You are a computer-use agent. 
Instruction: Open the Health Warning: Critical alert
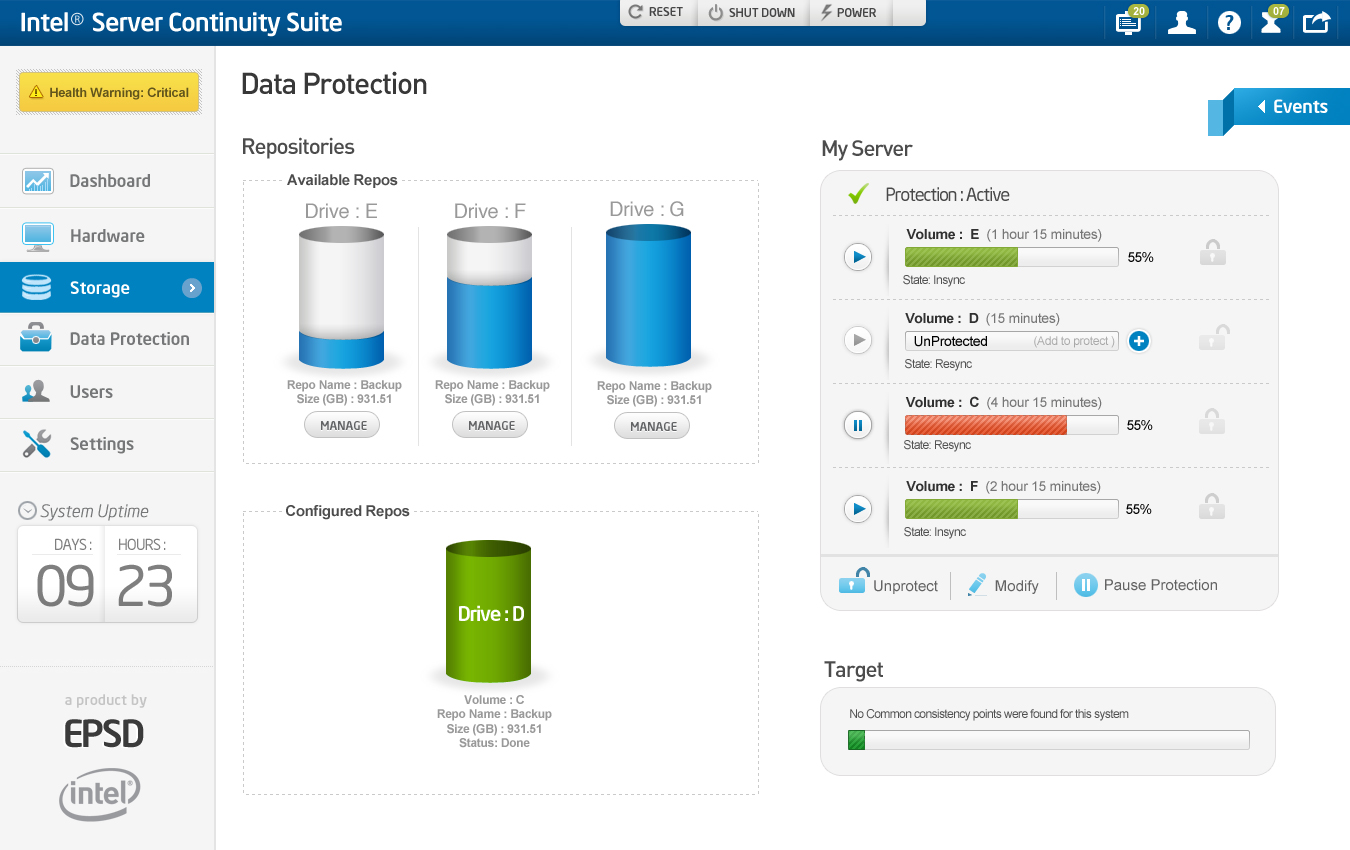pos(109,92)
